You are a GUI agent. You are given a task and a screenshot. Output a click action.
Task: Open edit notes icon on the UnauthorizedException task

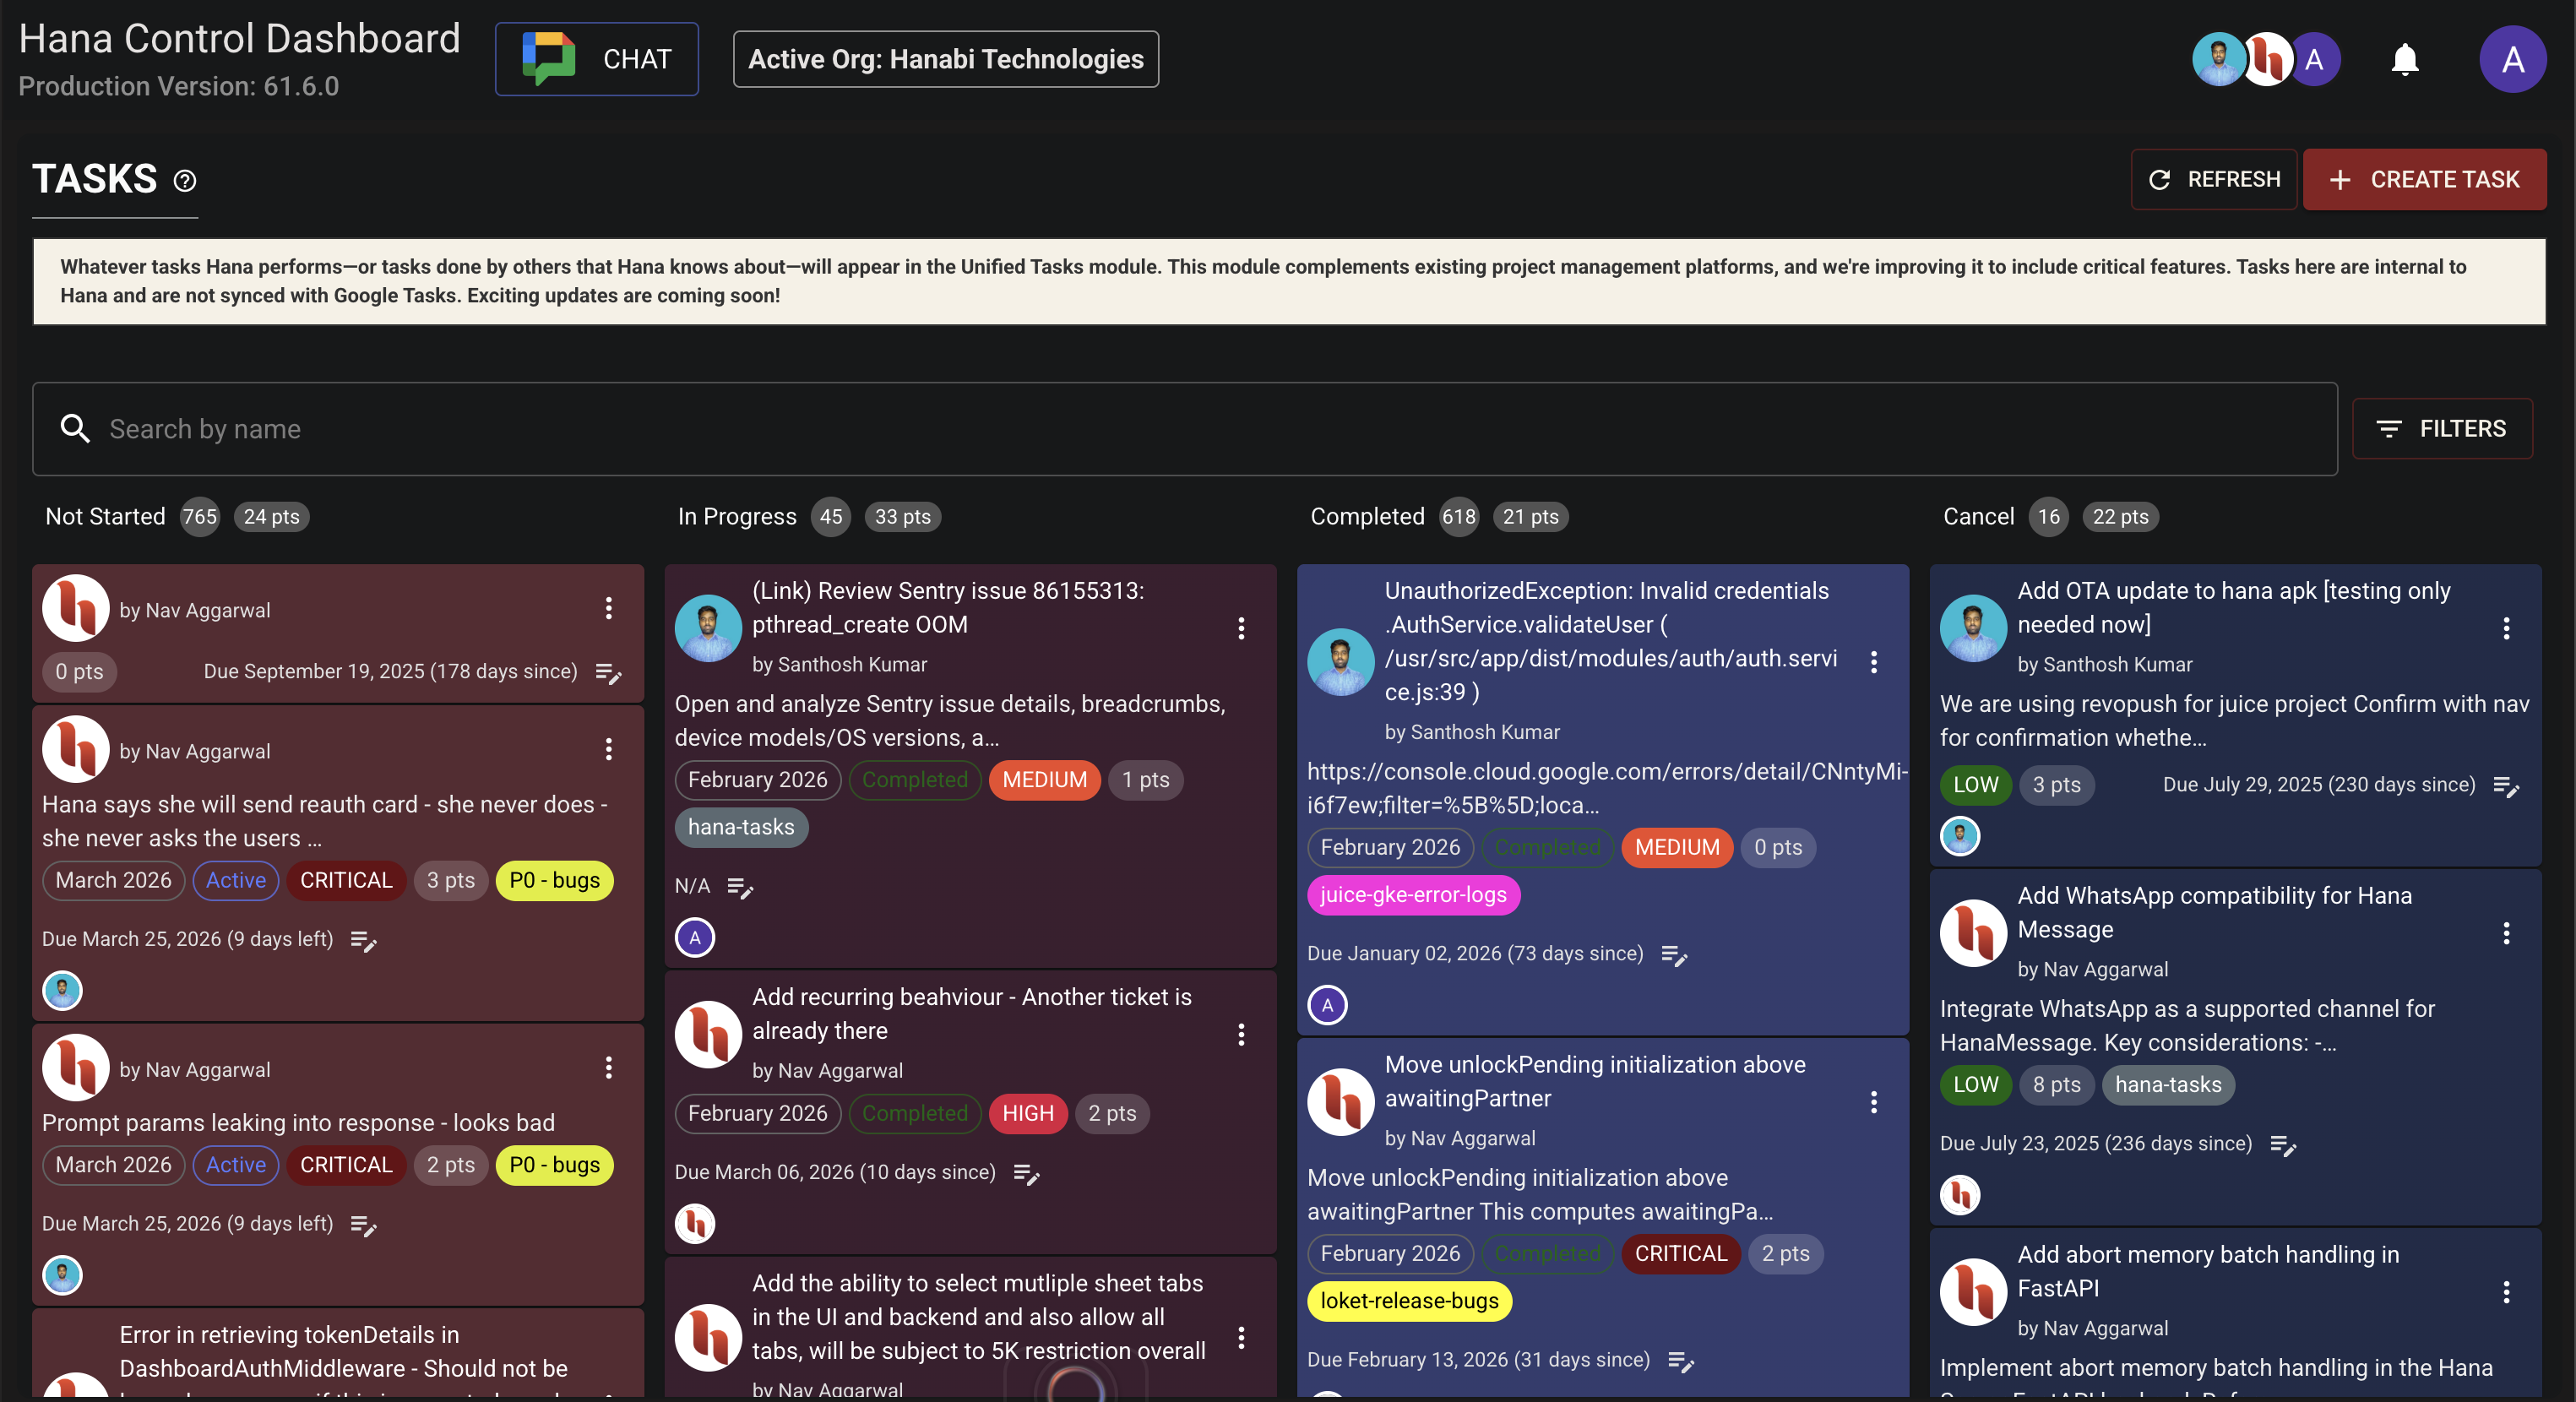1673,955
